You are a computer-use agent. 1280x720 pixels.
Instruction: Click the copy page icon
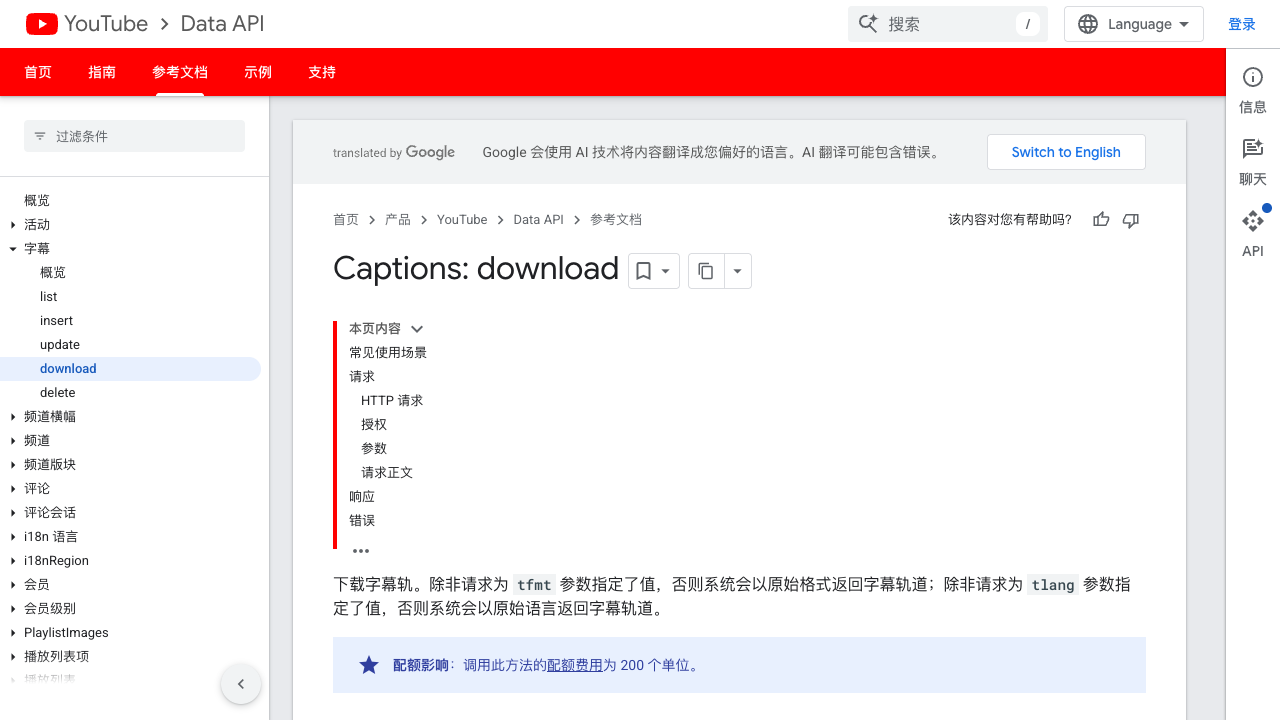[x=706, y=271]
